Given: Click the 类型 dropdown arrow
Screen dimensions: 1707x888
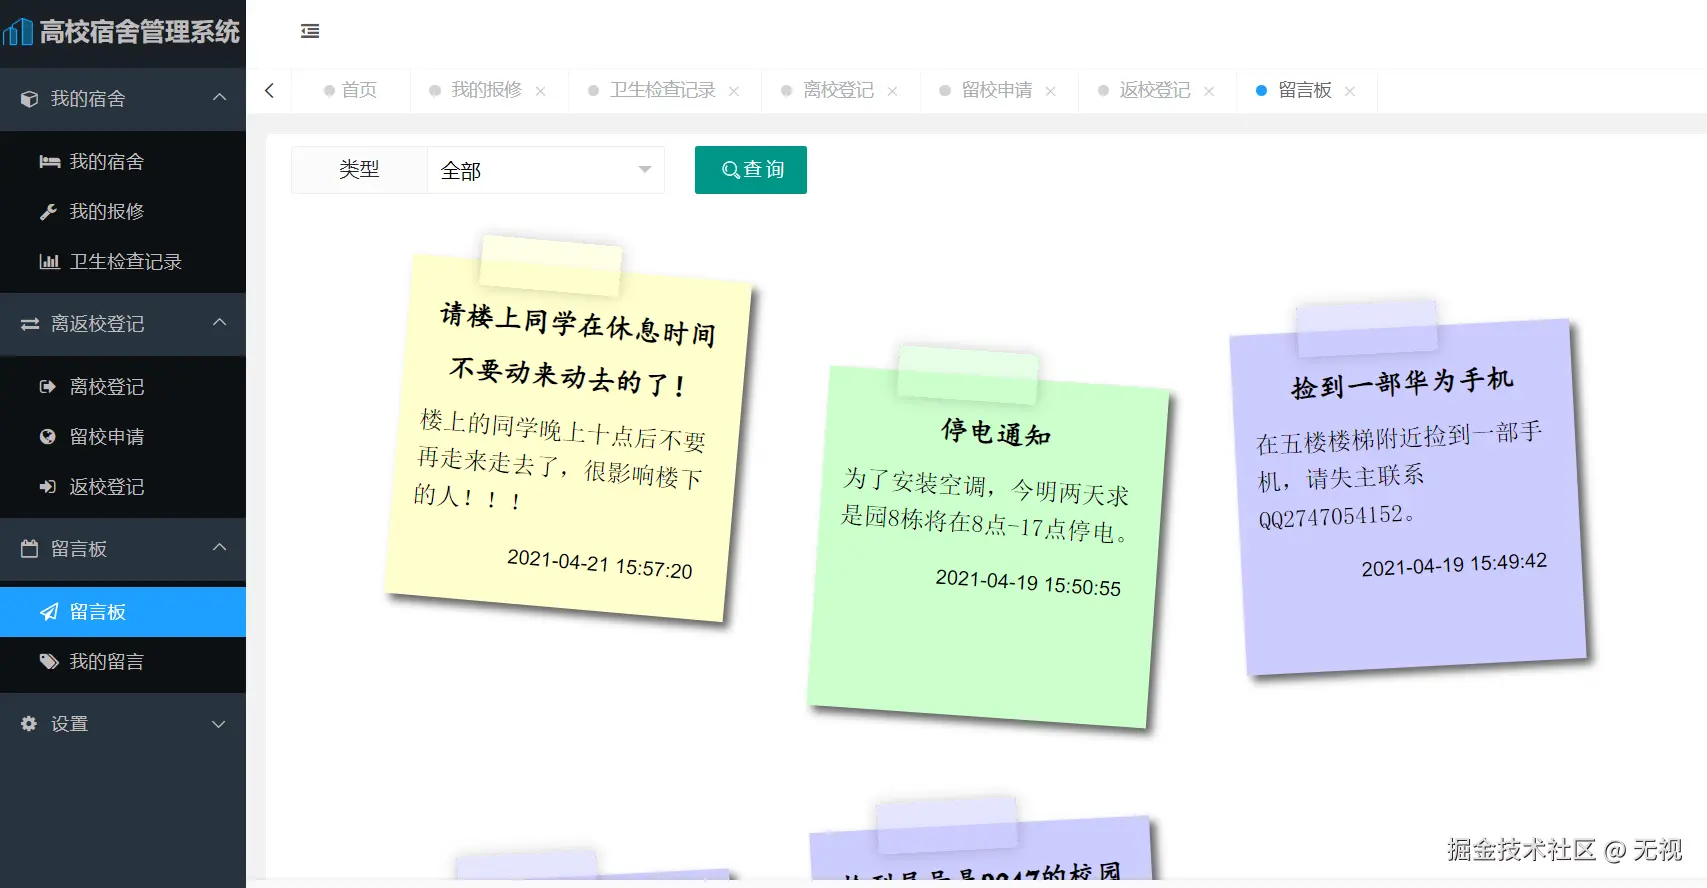Looking at the screenshot, I should click(x=645, y=169).
